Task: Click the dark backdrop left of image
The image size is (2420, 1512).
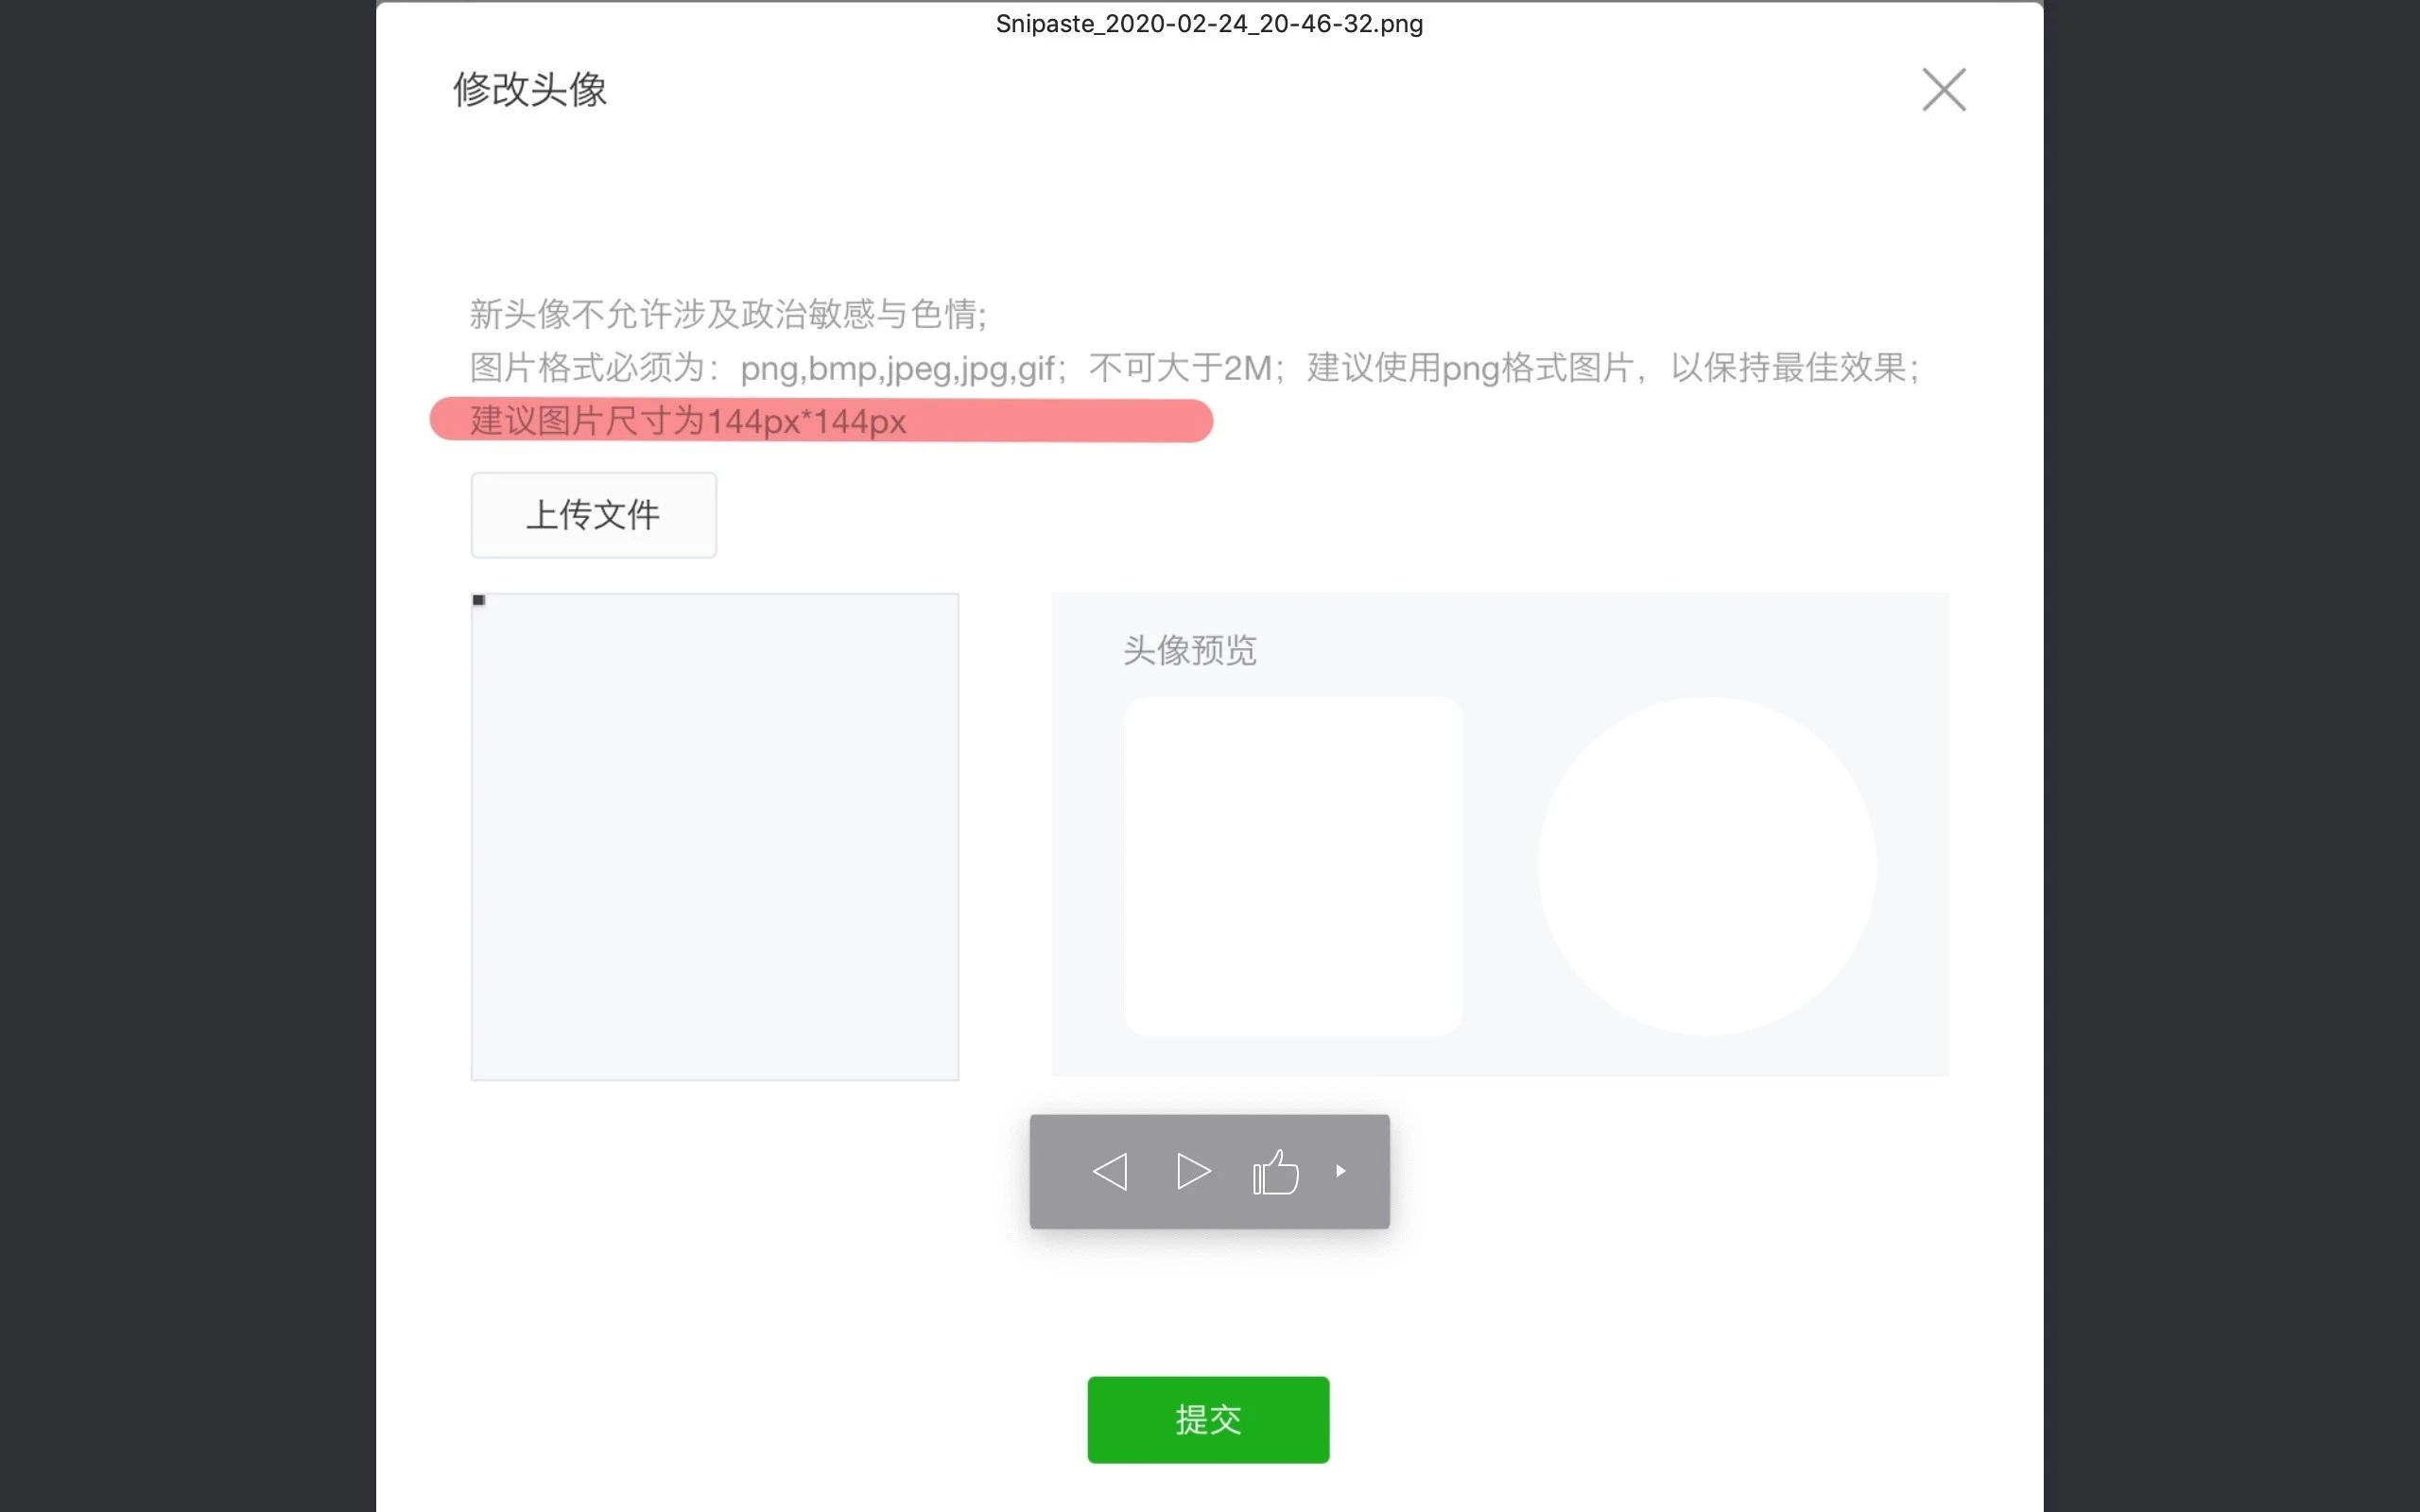Action: pyautogui.click(x=187, y=756)
